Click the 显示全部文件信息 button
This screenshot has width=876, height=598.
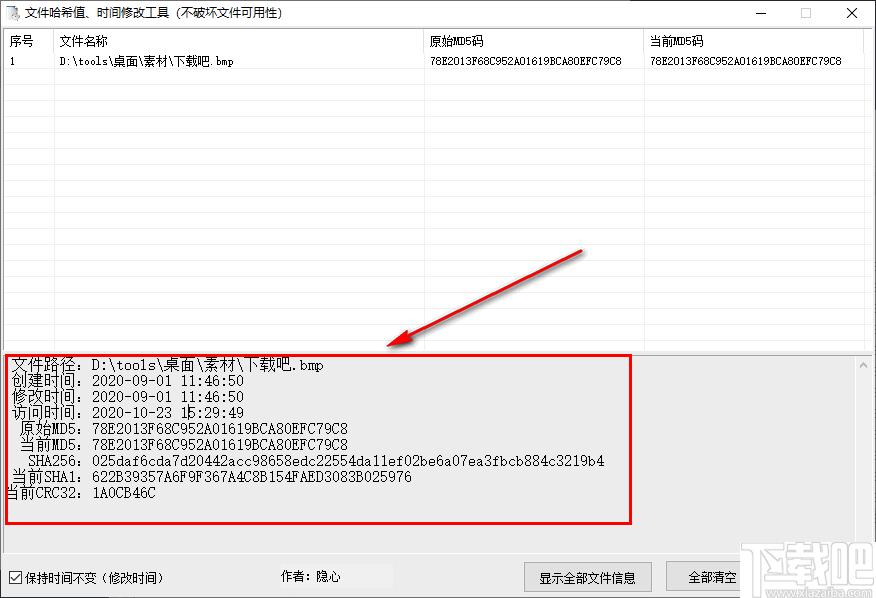(588, 577)
